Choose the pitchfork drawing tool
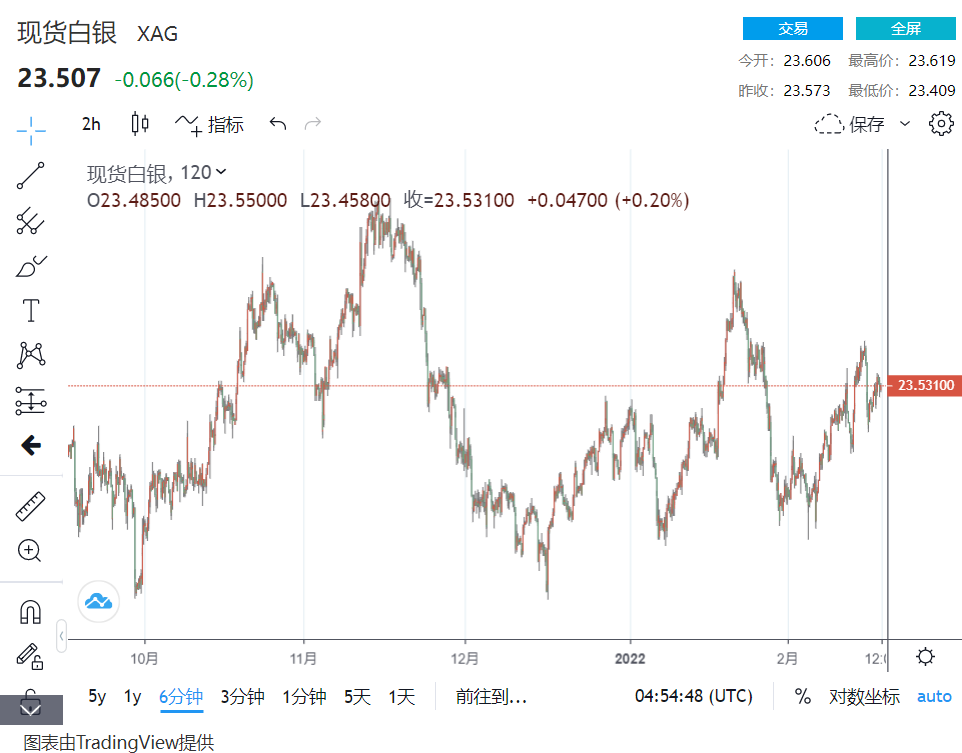The height and width of the screenshot is (753, 962). (x=31, y=221)
